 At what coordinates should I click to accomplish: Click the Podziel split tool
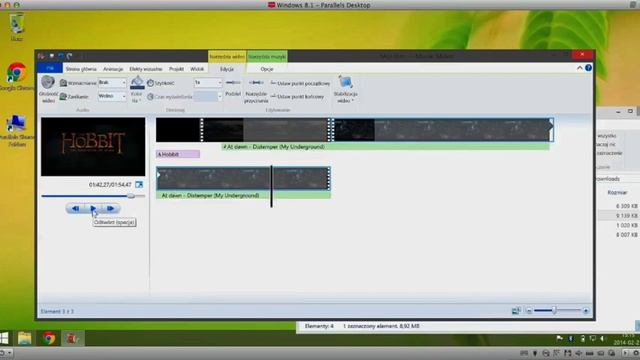pyautogui.click(x=233, y=87)
